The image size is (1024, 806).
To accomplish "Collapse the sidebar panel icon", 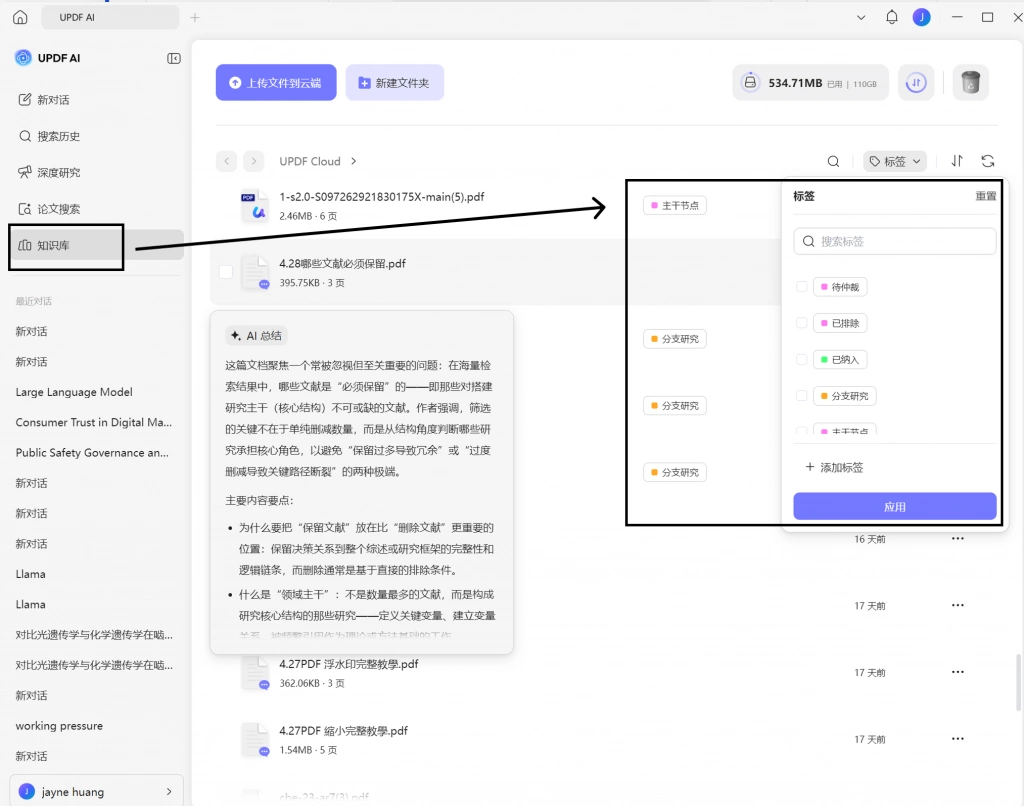I will [x=174, y=58].
